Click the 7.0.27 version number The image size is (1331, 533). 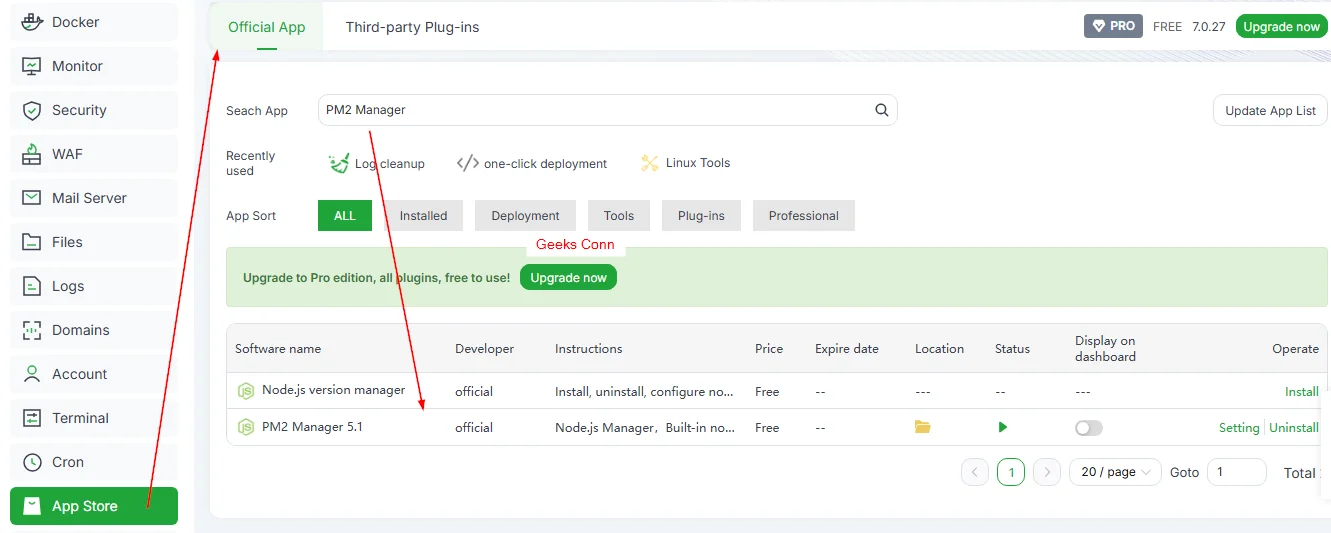(x=1209, y=27)
